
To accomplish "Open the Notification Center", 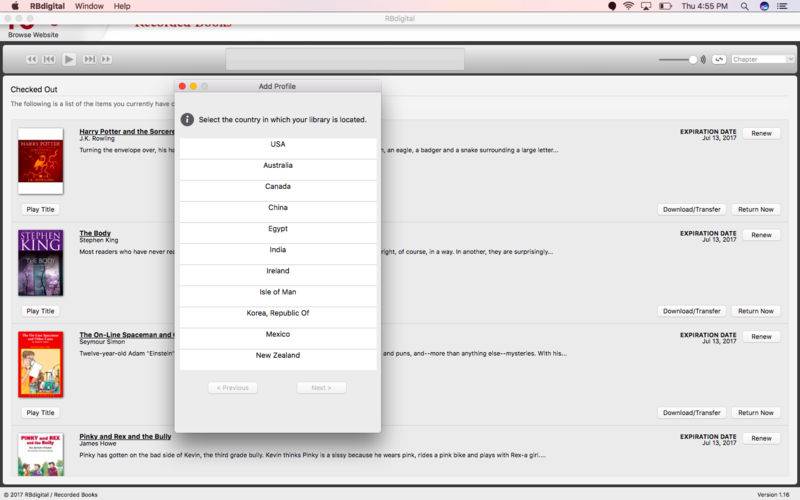I will (782, 6).
